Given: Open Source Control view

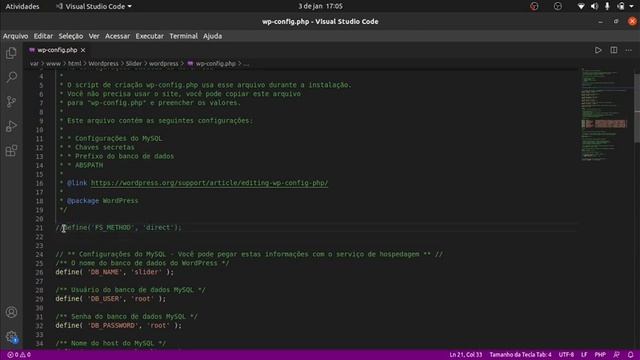Looking at the screenshot, I should tap(11, 102).
